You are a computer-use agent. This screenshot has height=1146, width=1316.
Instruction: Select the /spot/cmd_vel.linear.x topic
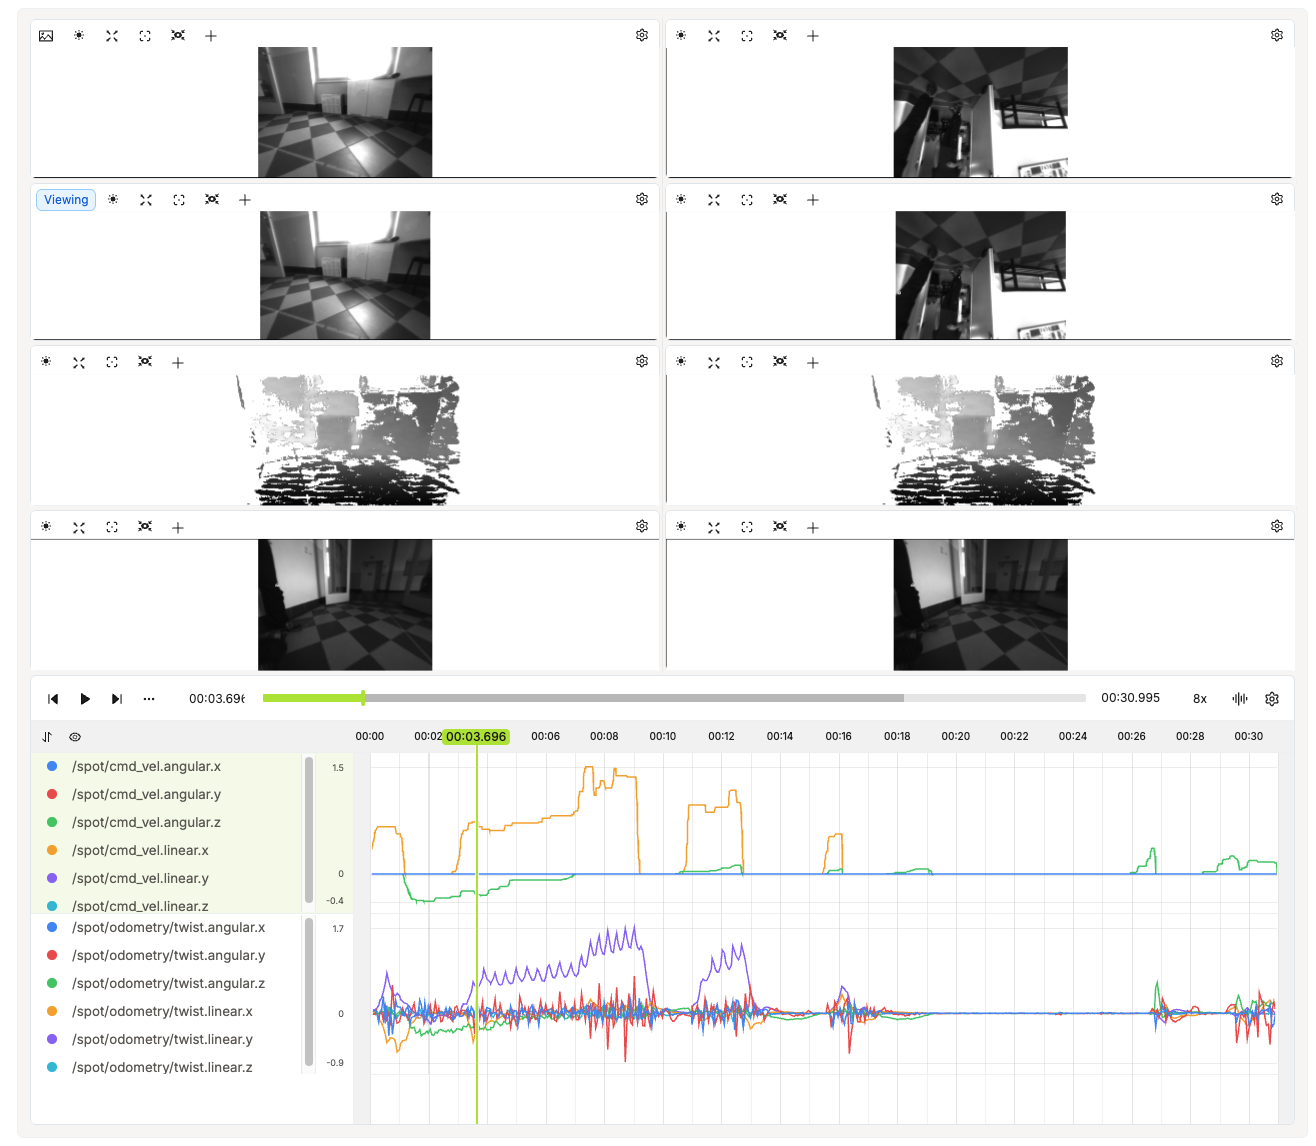click(x=140, y=850)
